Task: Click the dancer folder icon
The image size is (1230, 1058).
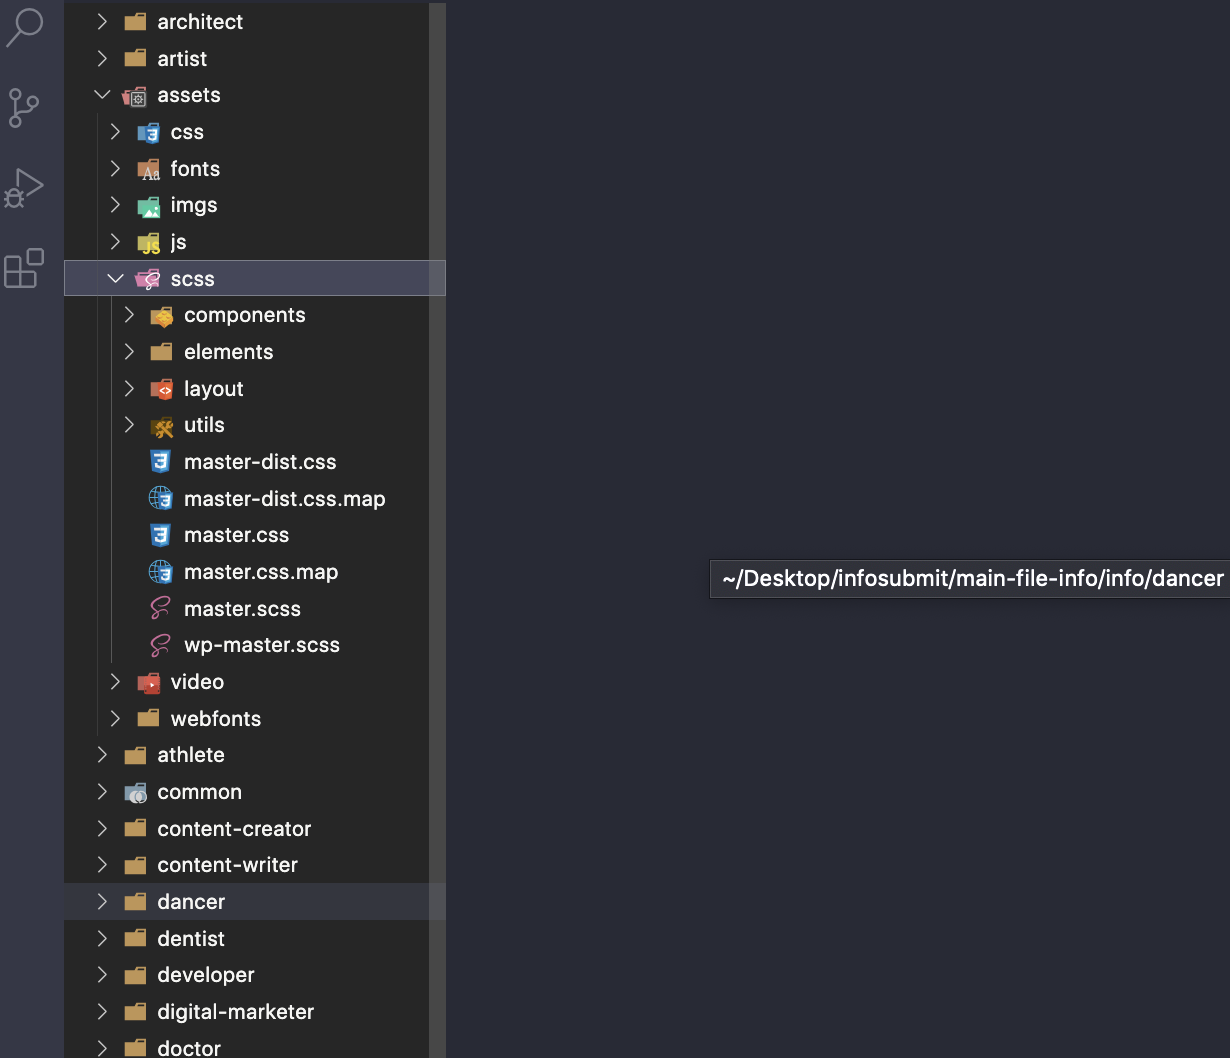Action: point(135,902)
